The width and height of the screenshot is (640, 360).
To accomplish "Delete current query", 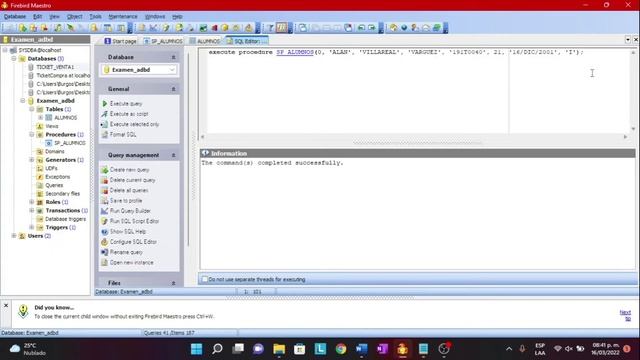I will coord(132,180).
